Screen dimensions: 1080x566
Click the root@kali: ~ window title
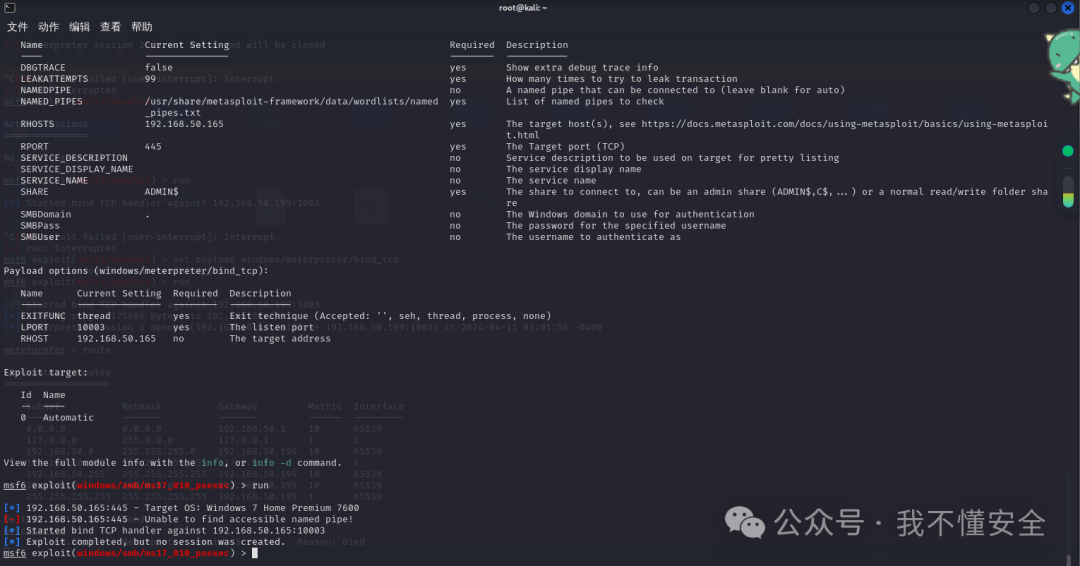click(523, 8)
